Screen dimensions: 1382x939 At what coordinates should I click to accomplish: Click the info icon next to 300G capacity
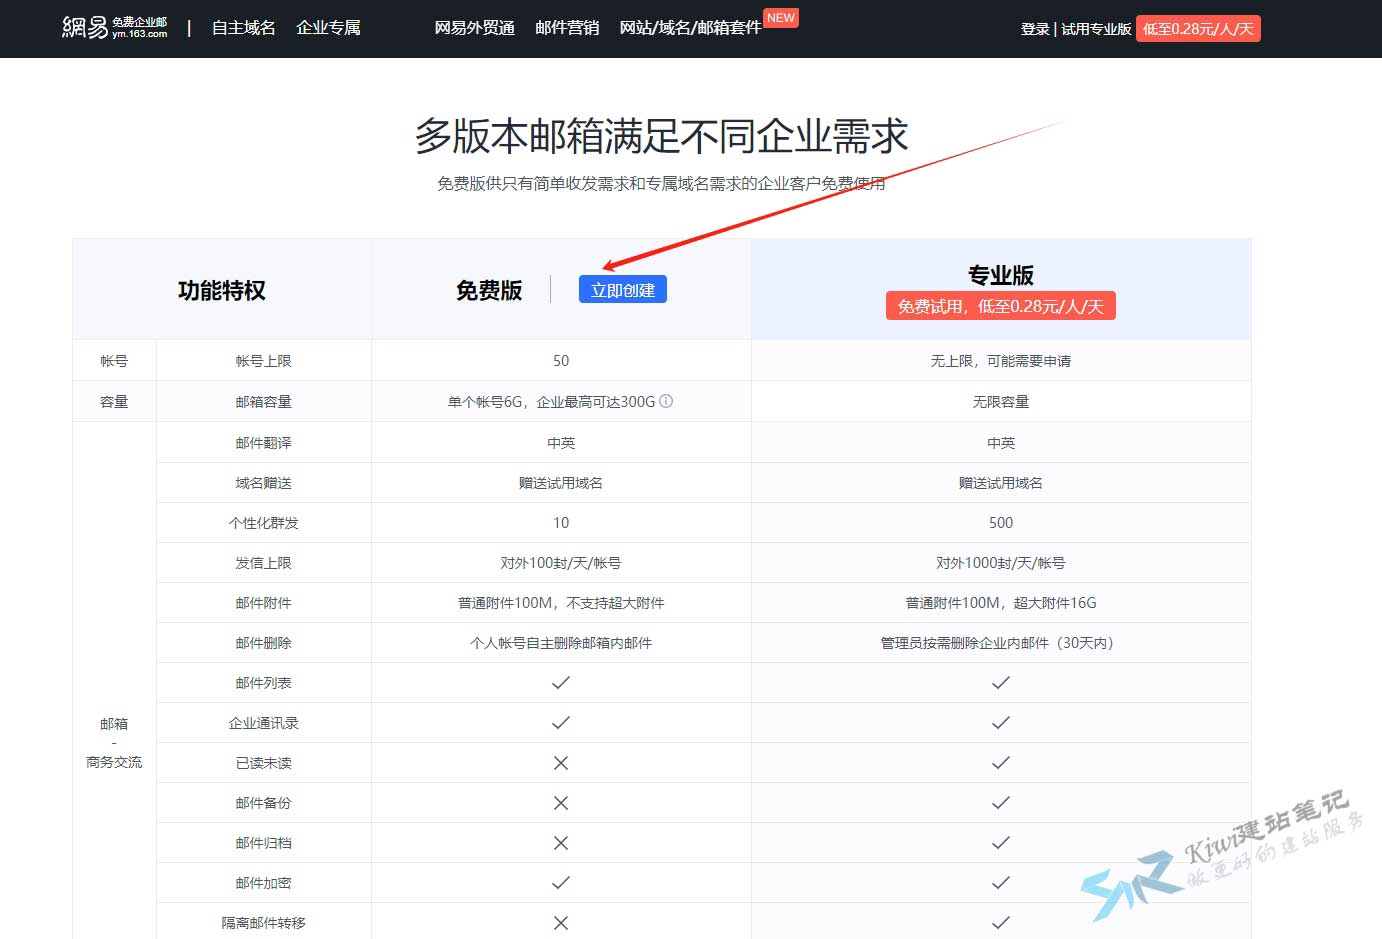click(666, 401)
